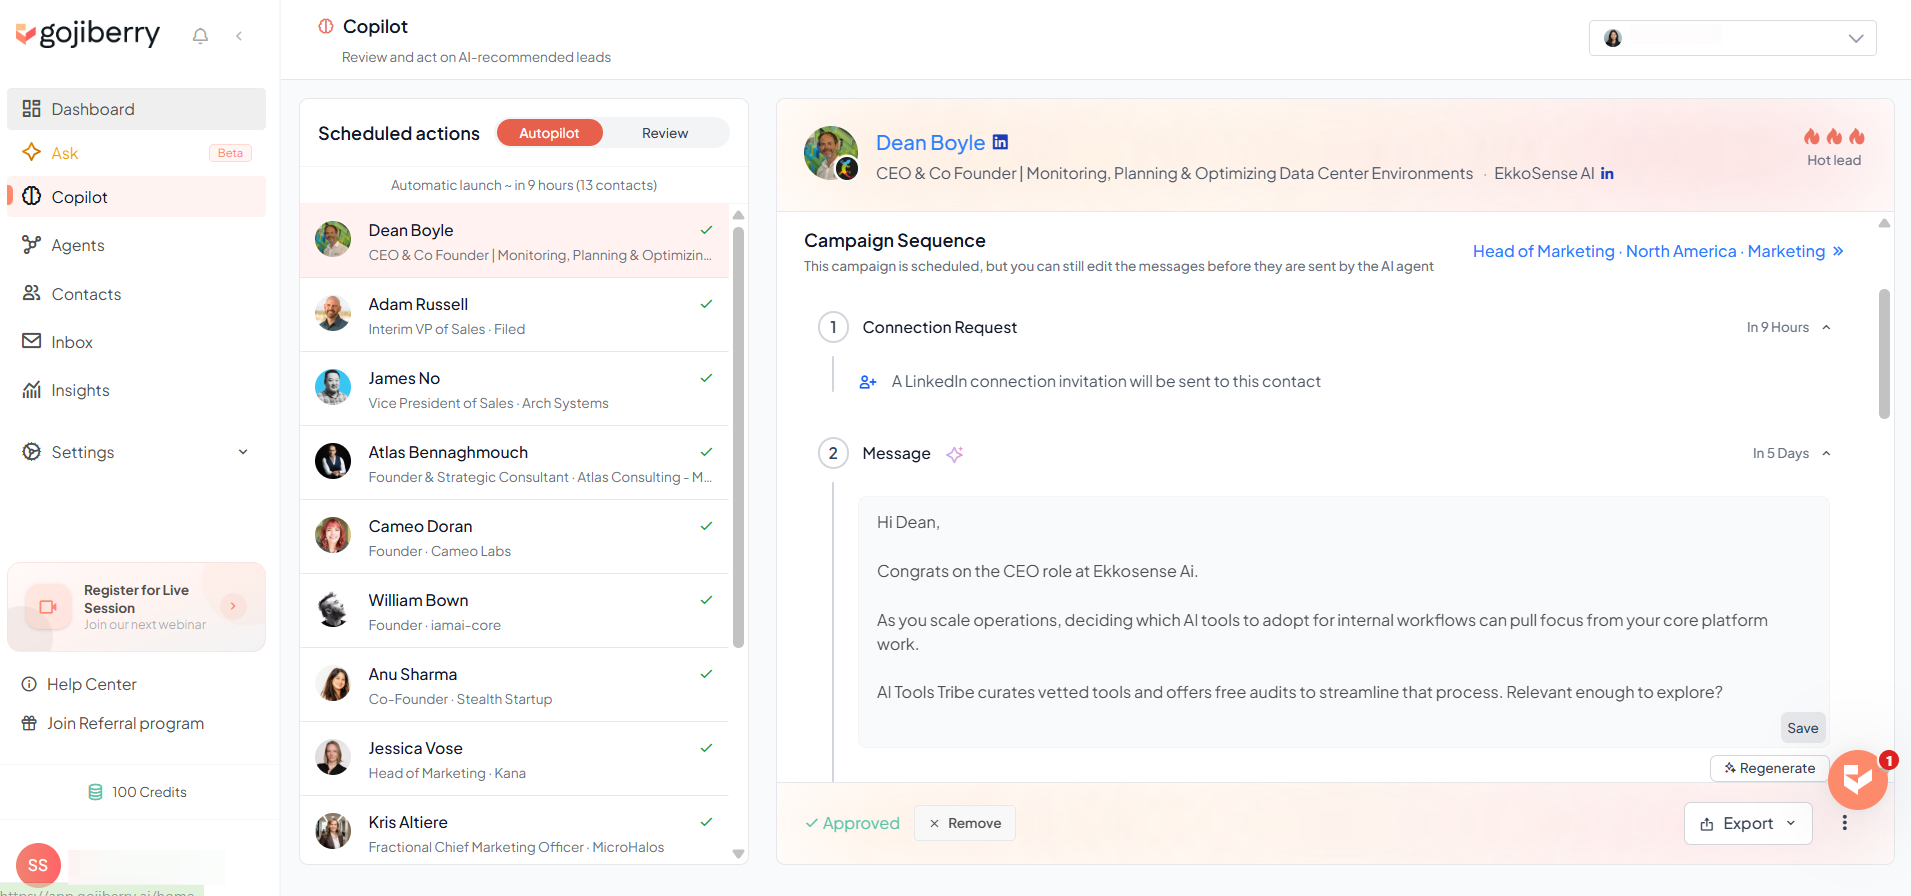The image size is (1911, 896).
Task: Open the chat support widget icon
Action: pos(1858,779)
